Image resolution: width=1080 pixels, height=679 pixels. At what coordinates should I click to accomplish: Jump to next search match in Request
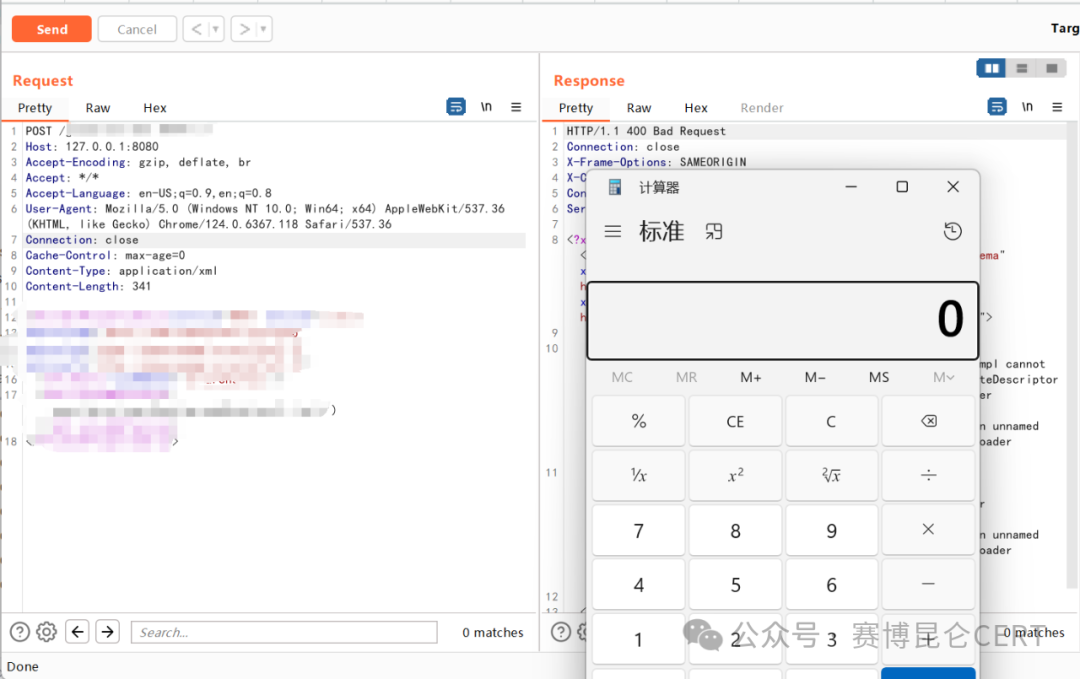pos(107,631)
